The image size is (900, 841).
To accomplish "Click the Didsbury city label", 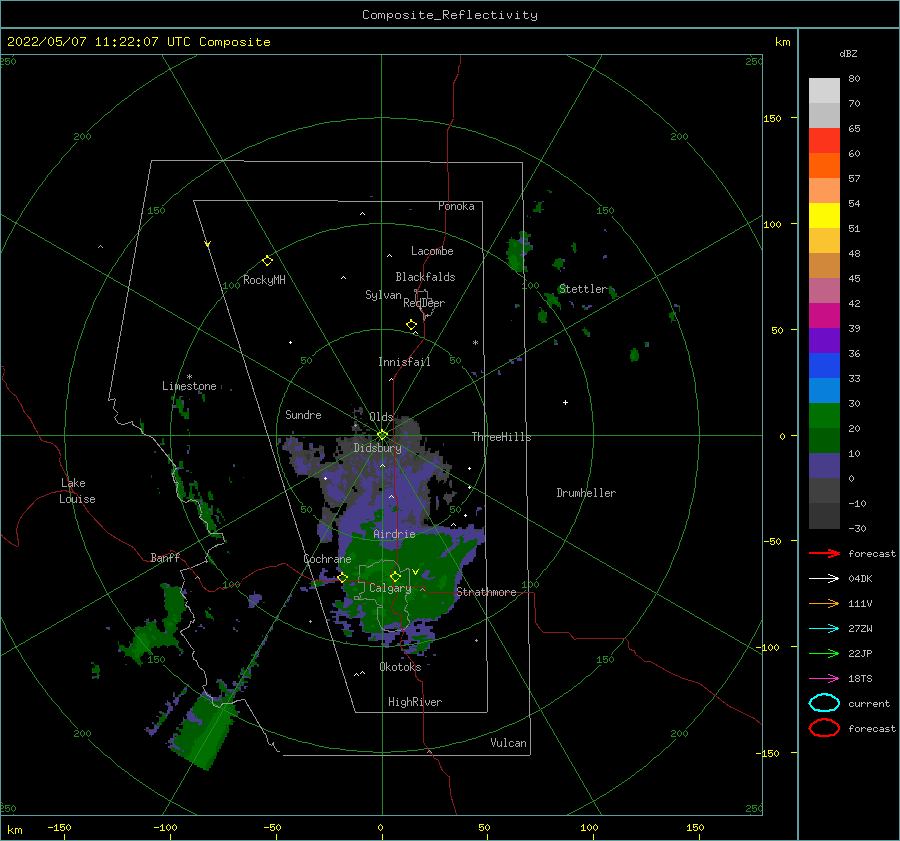I will tap(377, 448).
